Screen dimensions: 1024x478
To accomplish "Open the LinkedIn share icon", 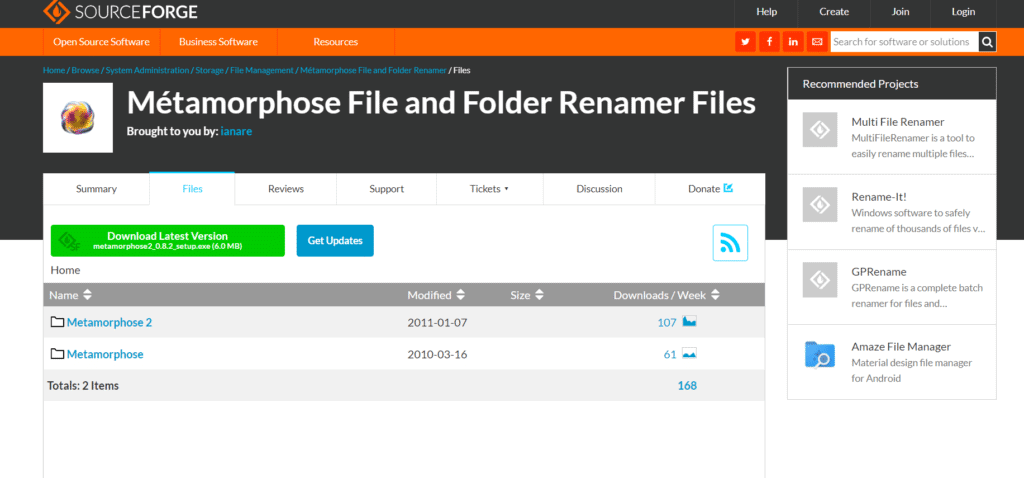I will pos(793,42).
